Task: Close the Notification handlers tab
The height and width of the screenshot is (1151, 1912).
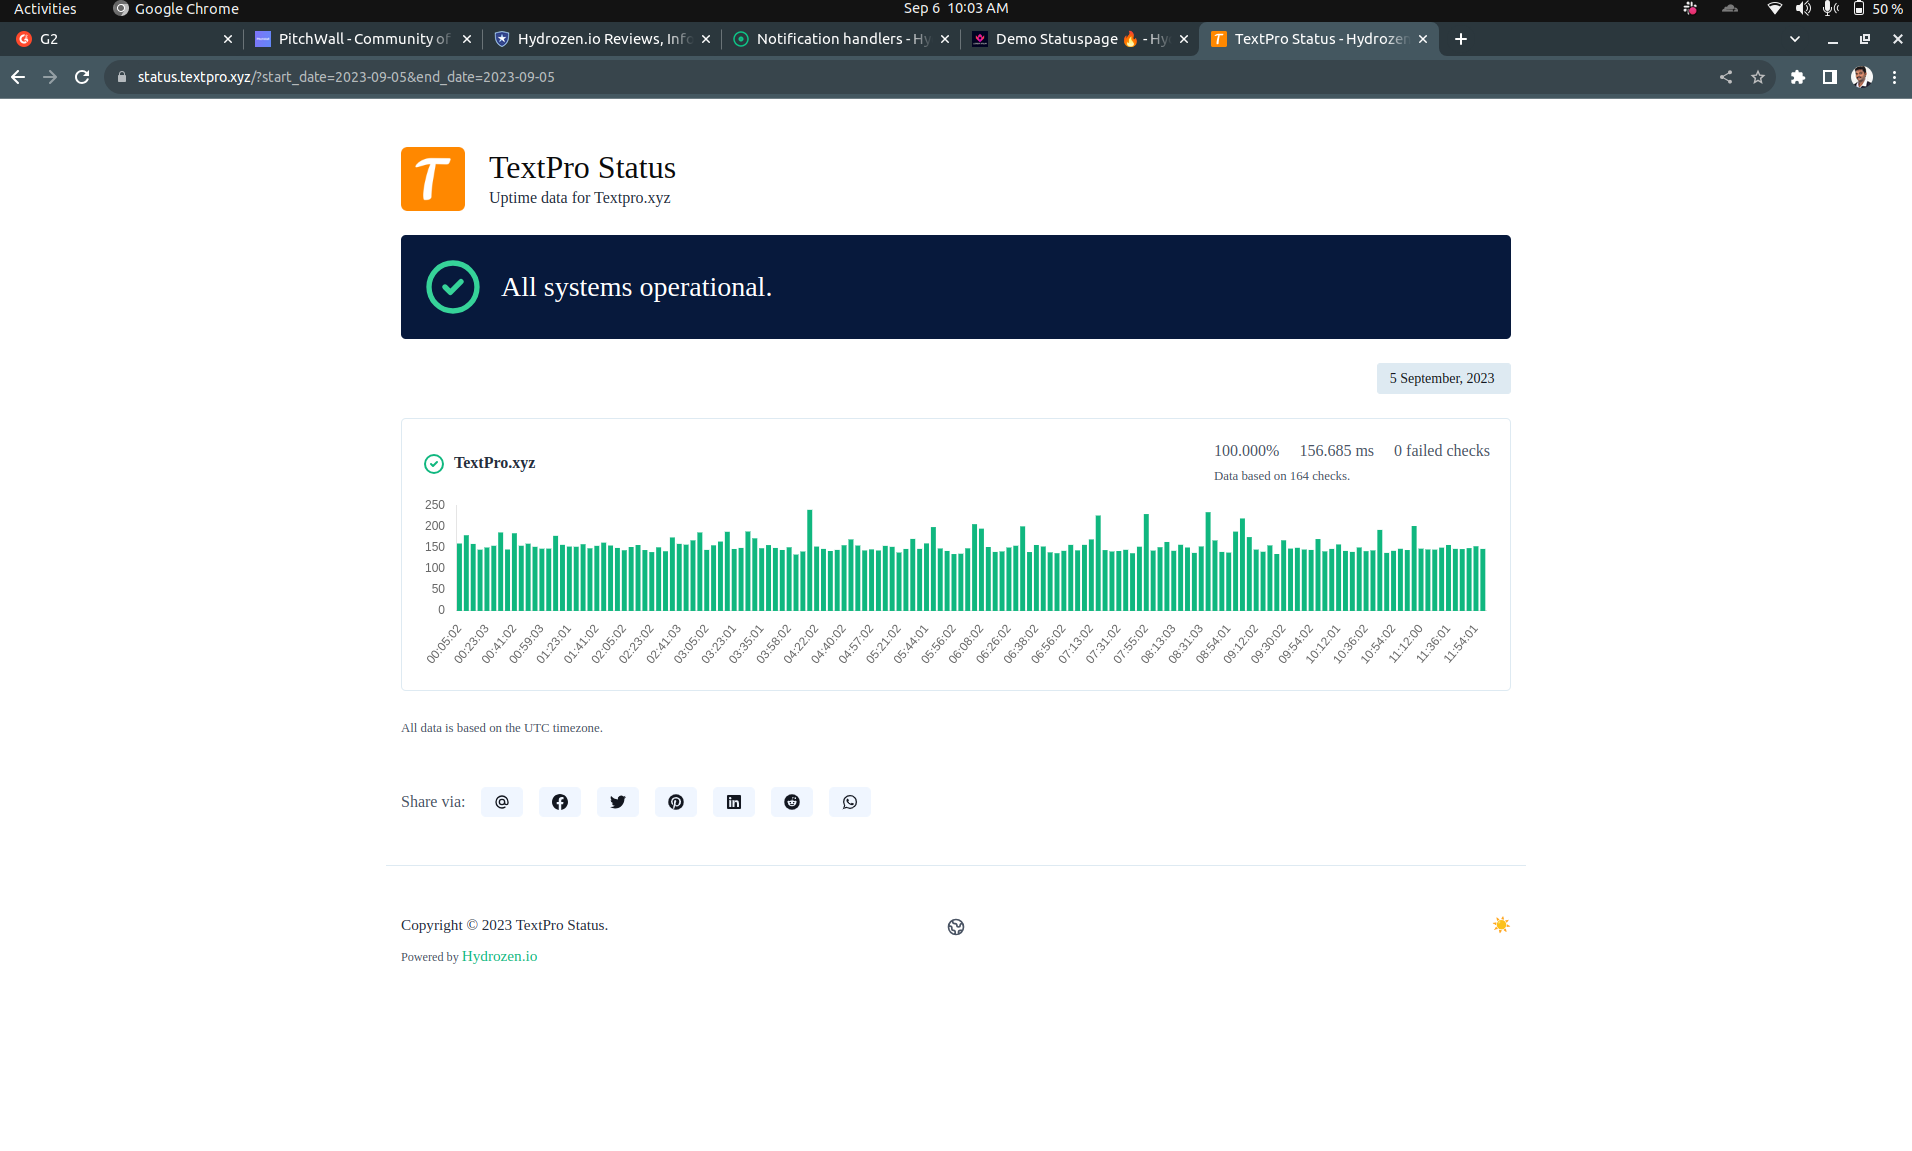Action: click(x=945, y=39)
